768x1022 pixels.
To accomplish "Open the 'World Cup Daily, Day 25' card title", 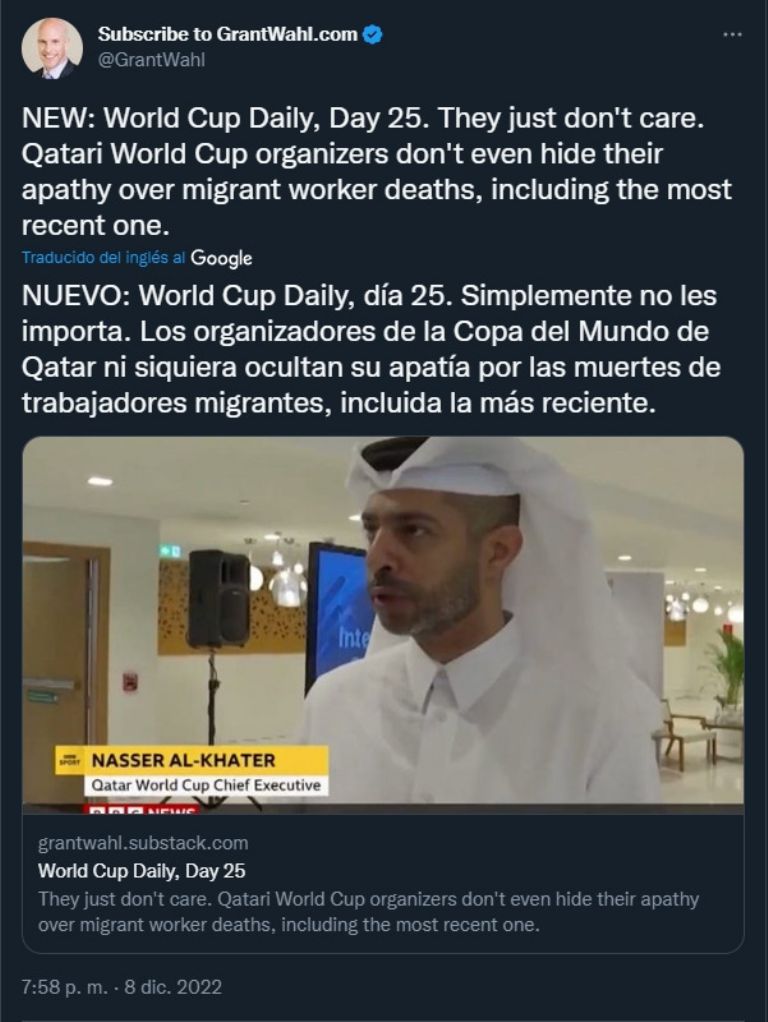I will click(x=141, y=871).
